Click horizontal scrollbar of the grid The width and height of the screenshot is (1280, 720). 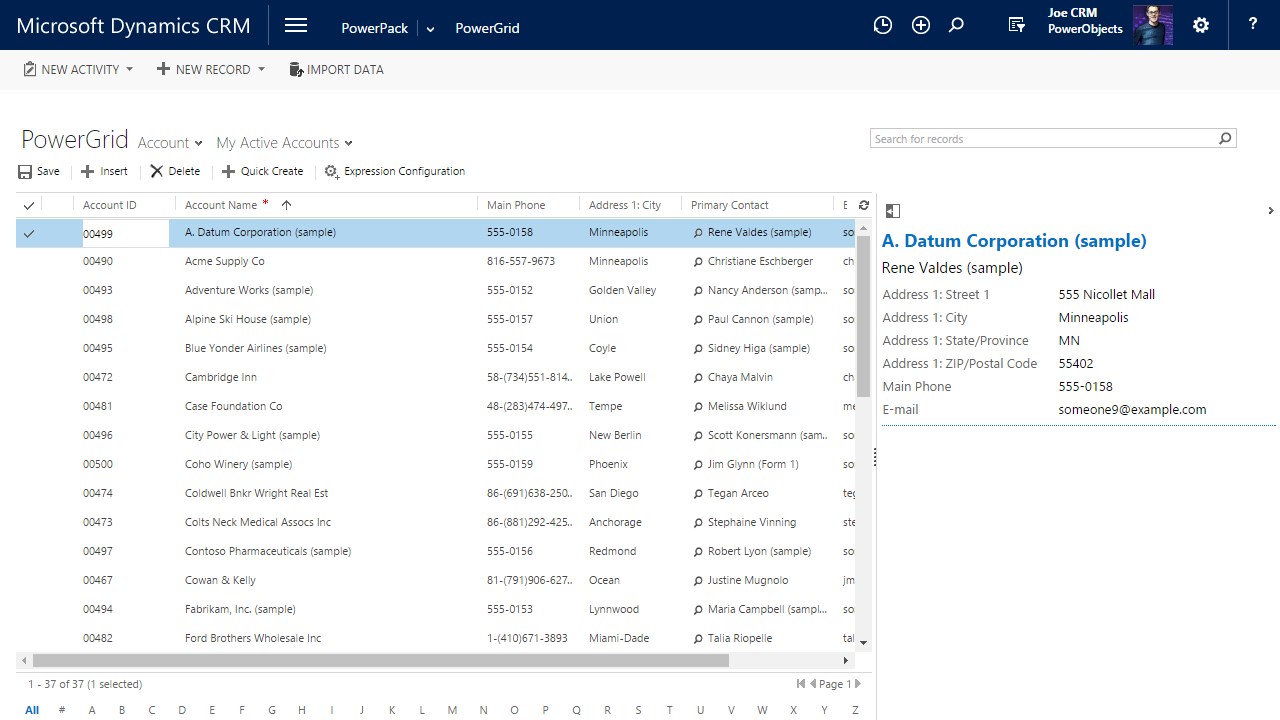pyautogui.click(x=381, y=660)
